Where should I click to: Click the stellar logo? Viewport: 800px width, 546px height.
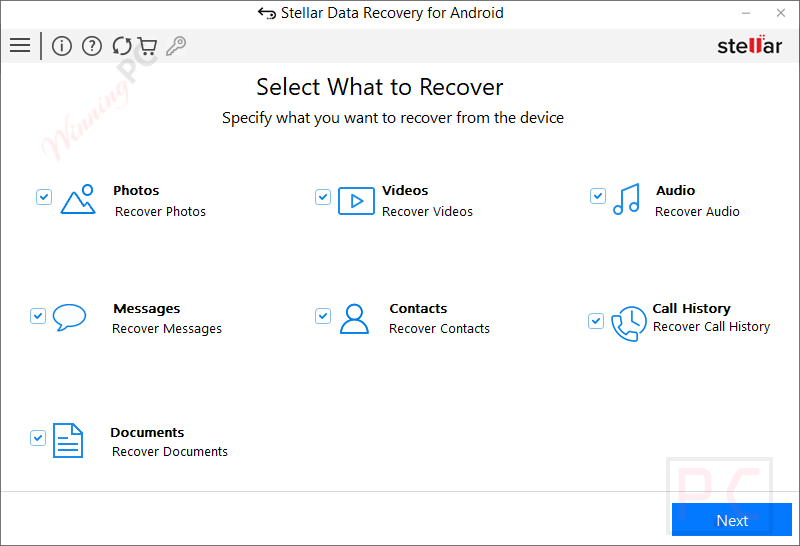(749, 45)
